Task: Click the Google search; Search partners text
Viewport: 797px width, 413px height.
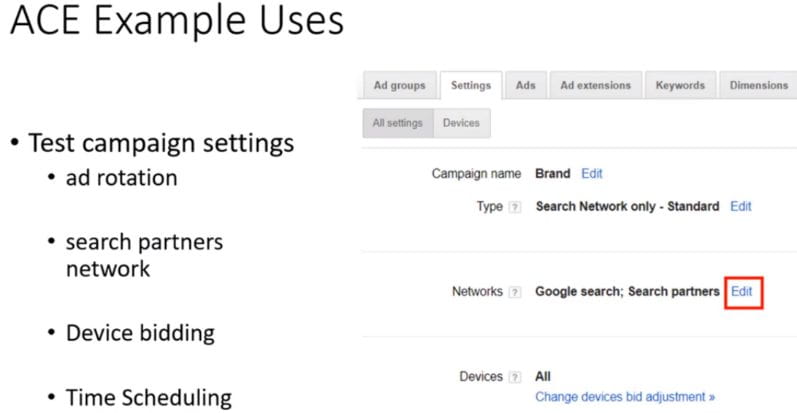Action: (627, 292)
